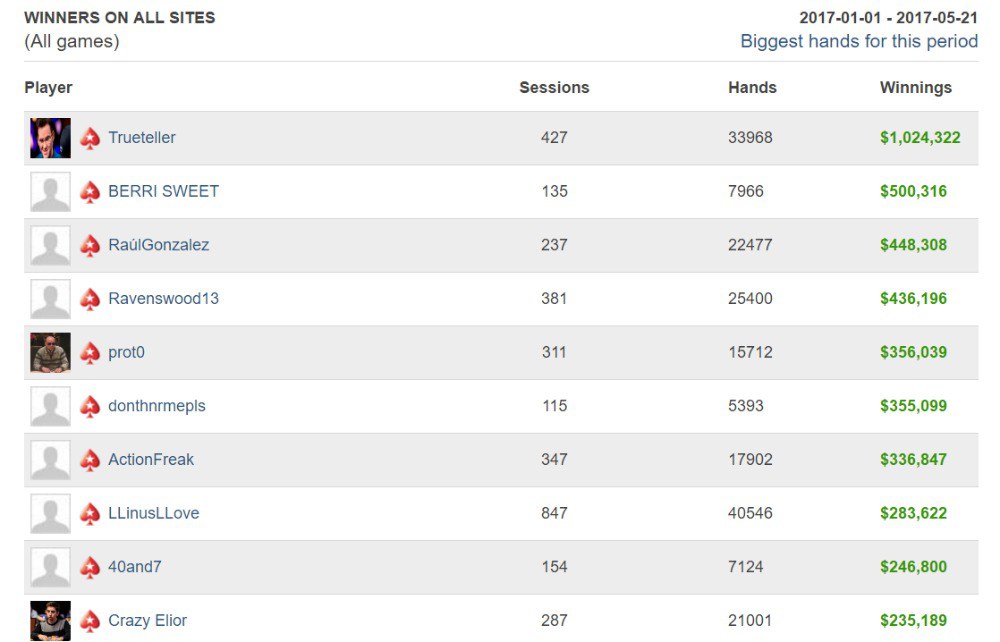Click the spade icon beside BERRI SWEET
Screen dimensions: 1000x642
[x=90, y=192]
